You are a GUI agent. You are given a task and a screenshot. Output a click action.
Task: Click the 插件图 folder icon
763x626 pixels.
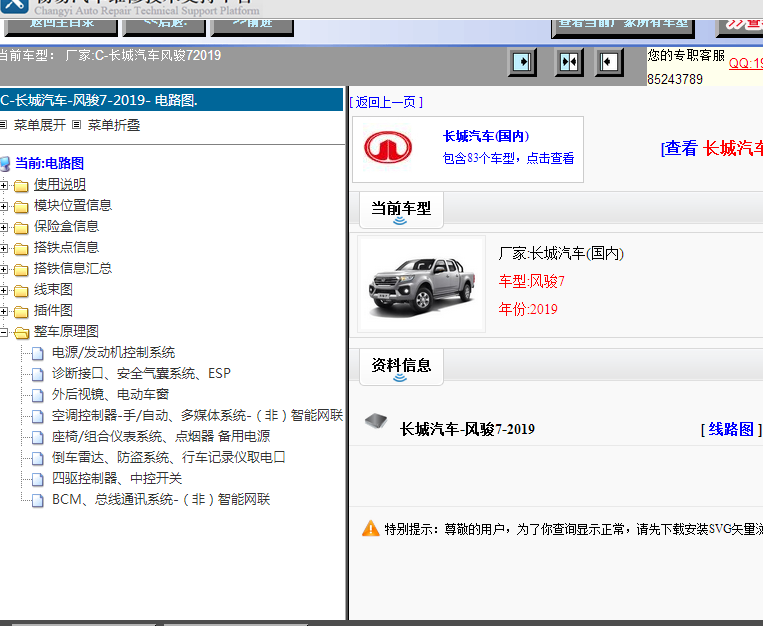point(21,312)
